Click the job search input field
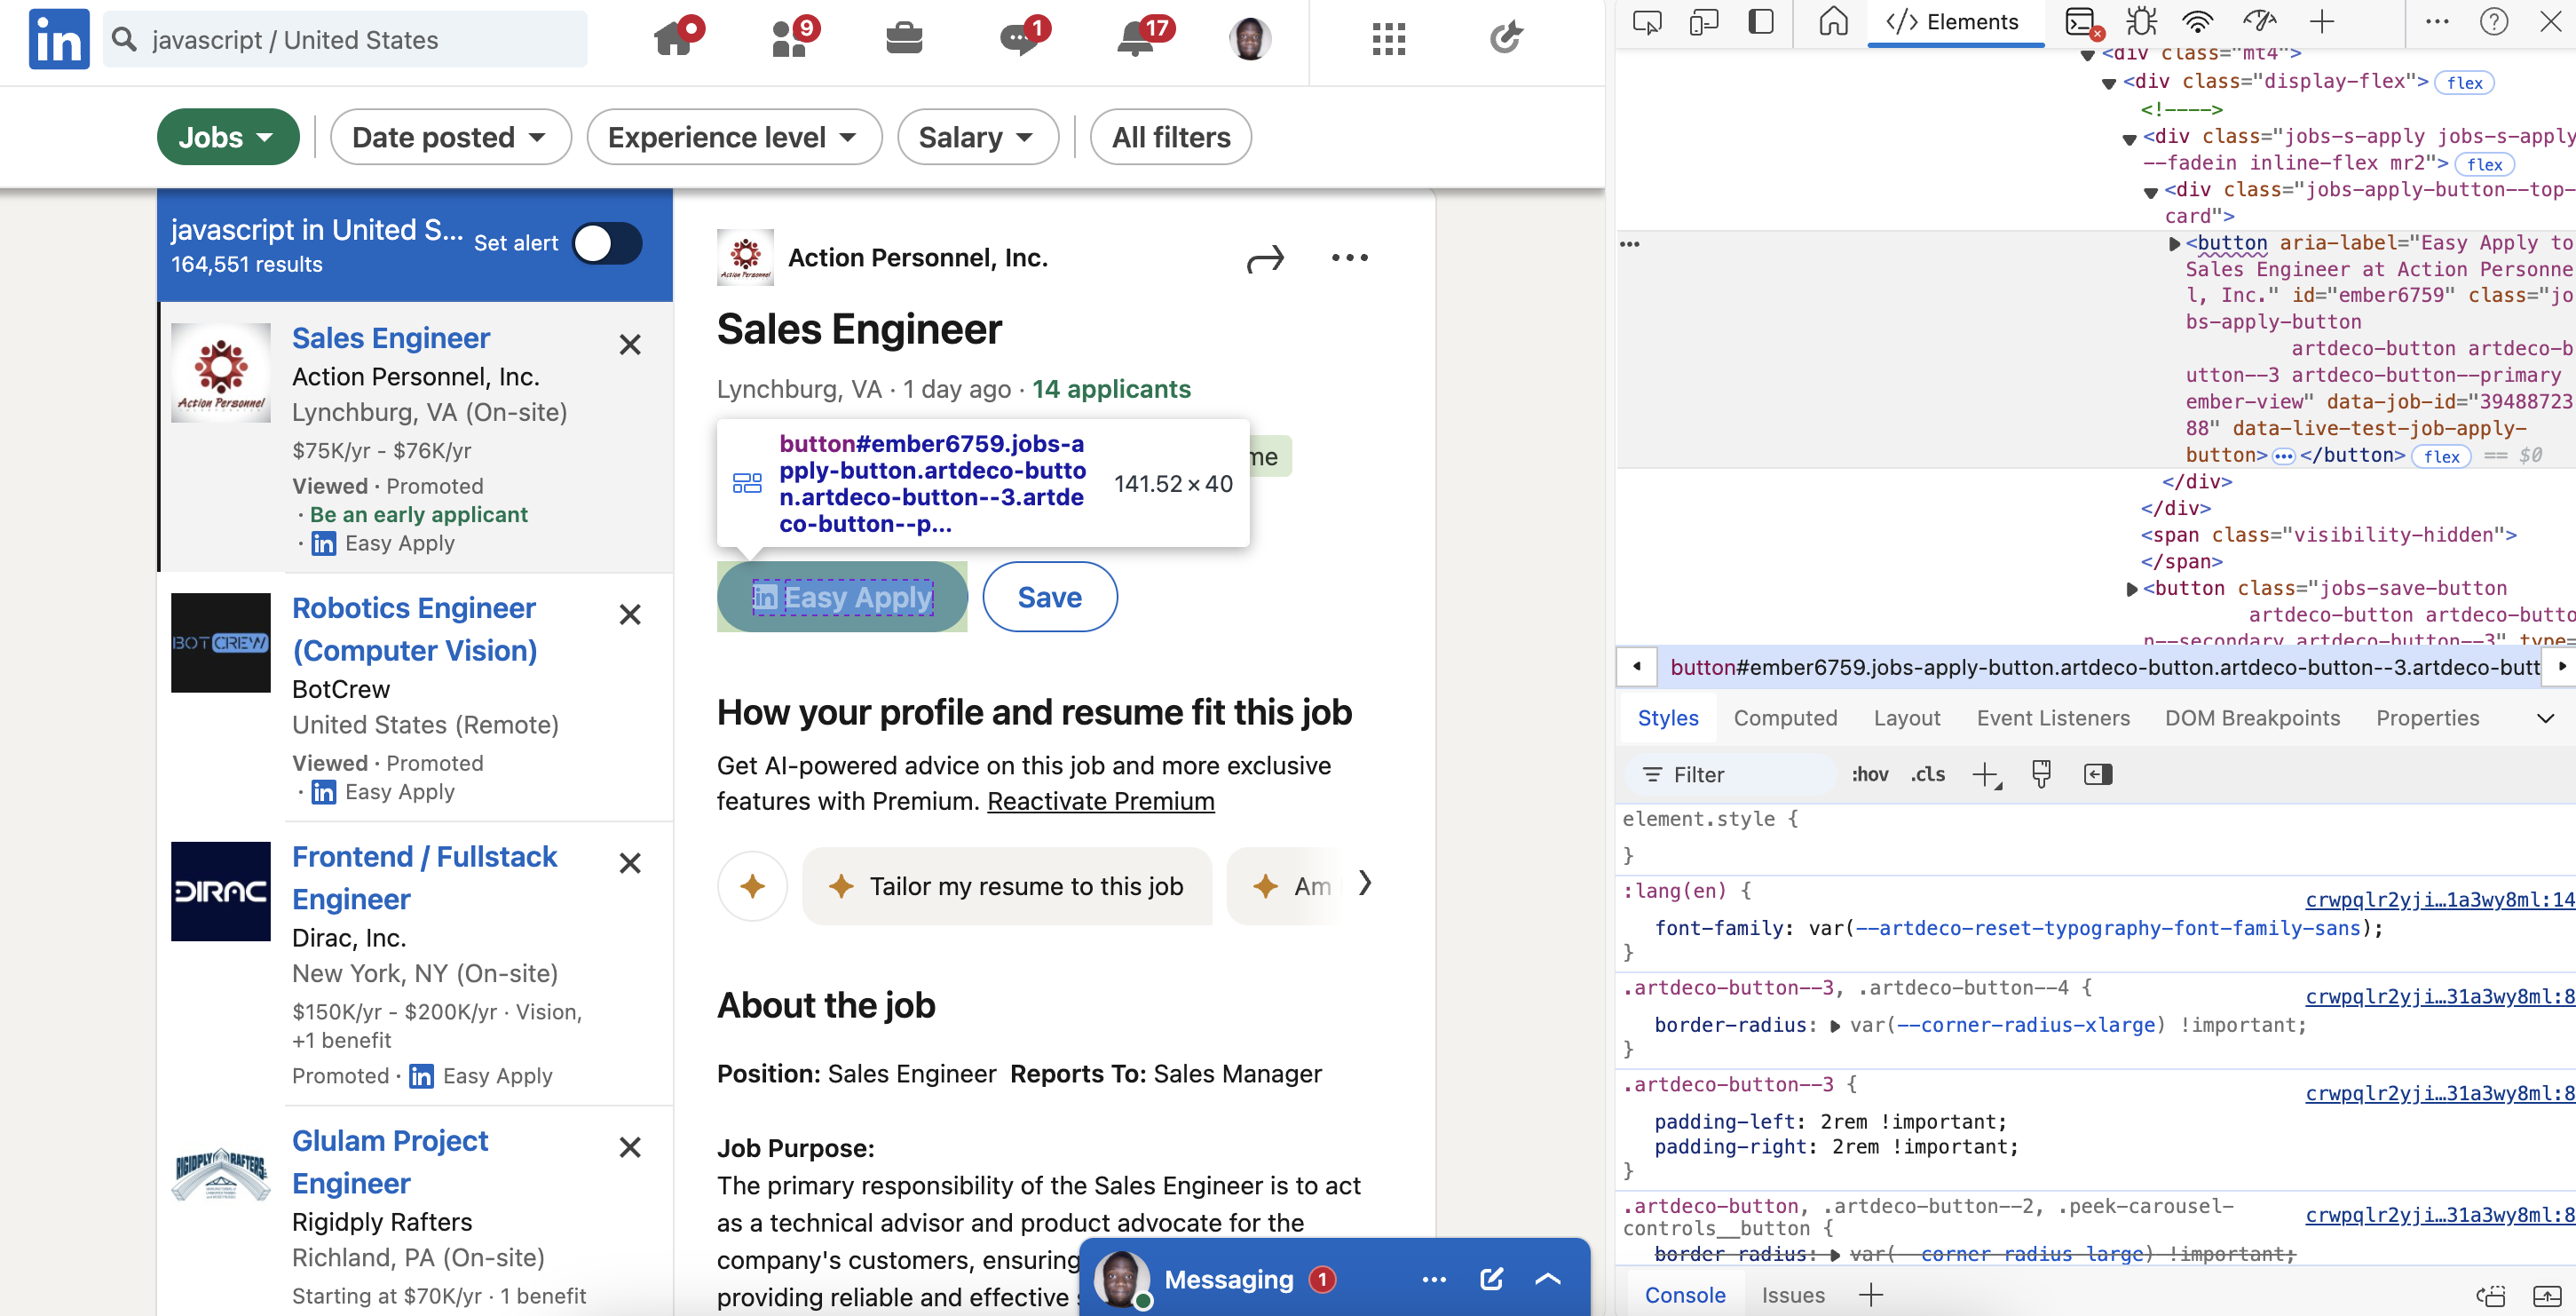2576x1316 pixels. coord(345,39)
